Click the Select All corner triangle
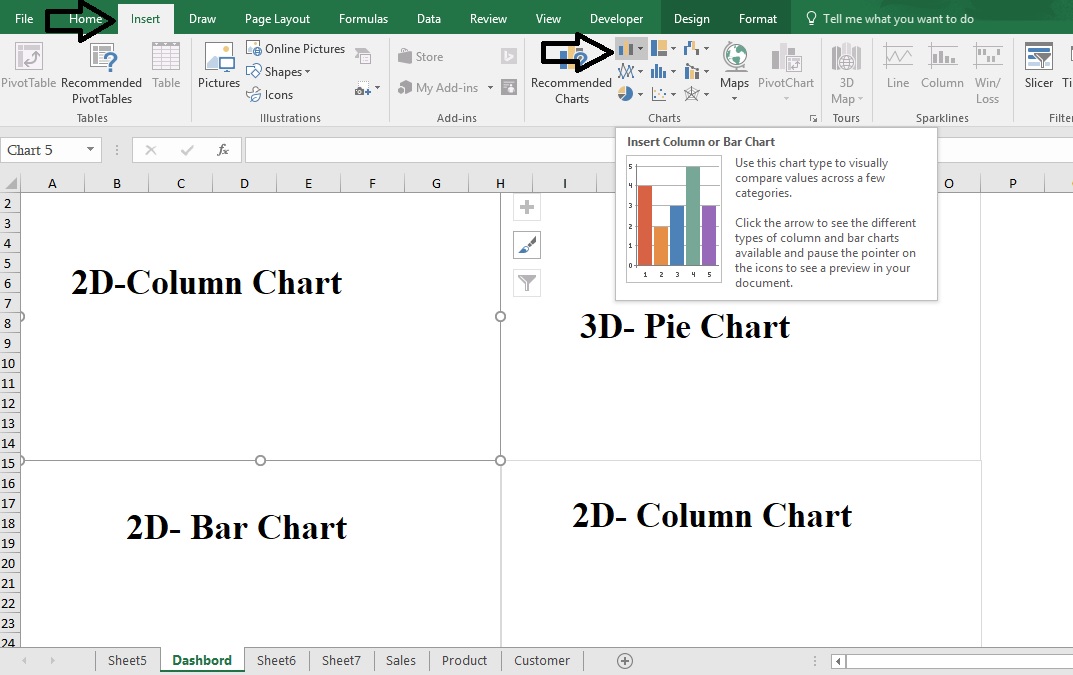 10,183
